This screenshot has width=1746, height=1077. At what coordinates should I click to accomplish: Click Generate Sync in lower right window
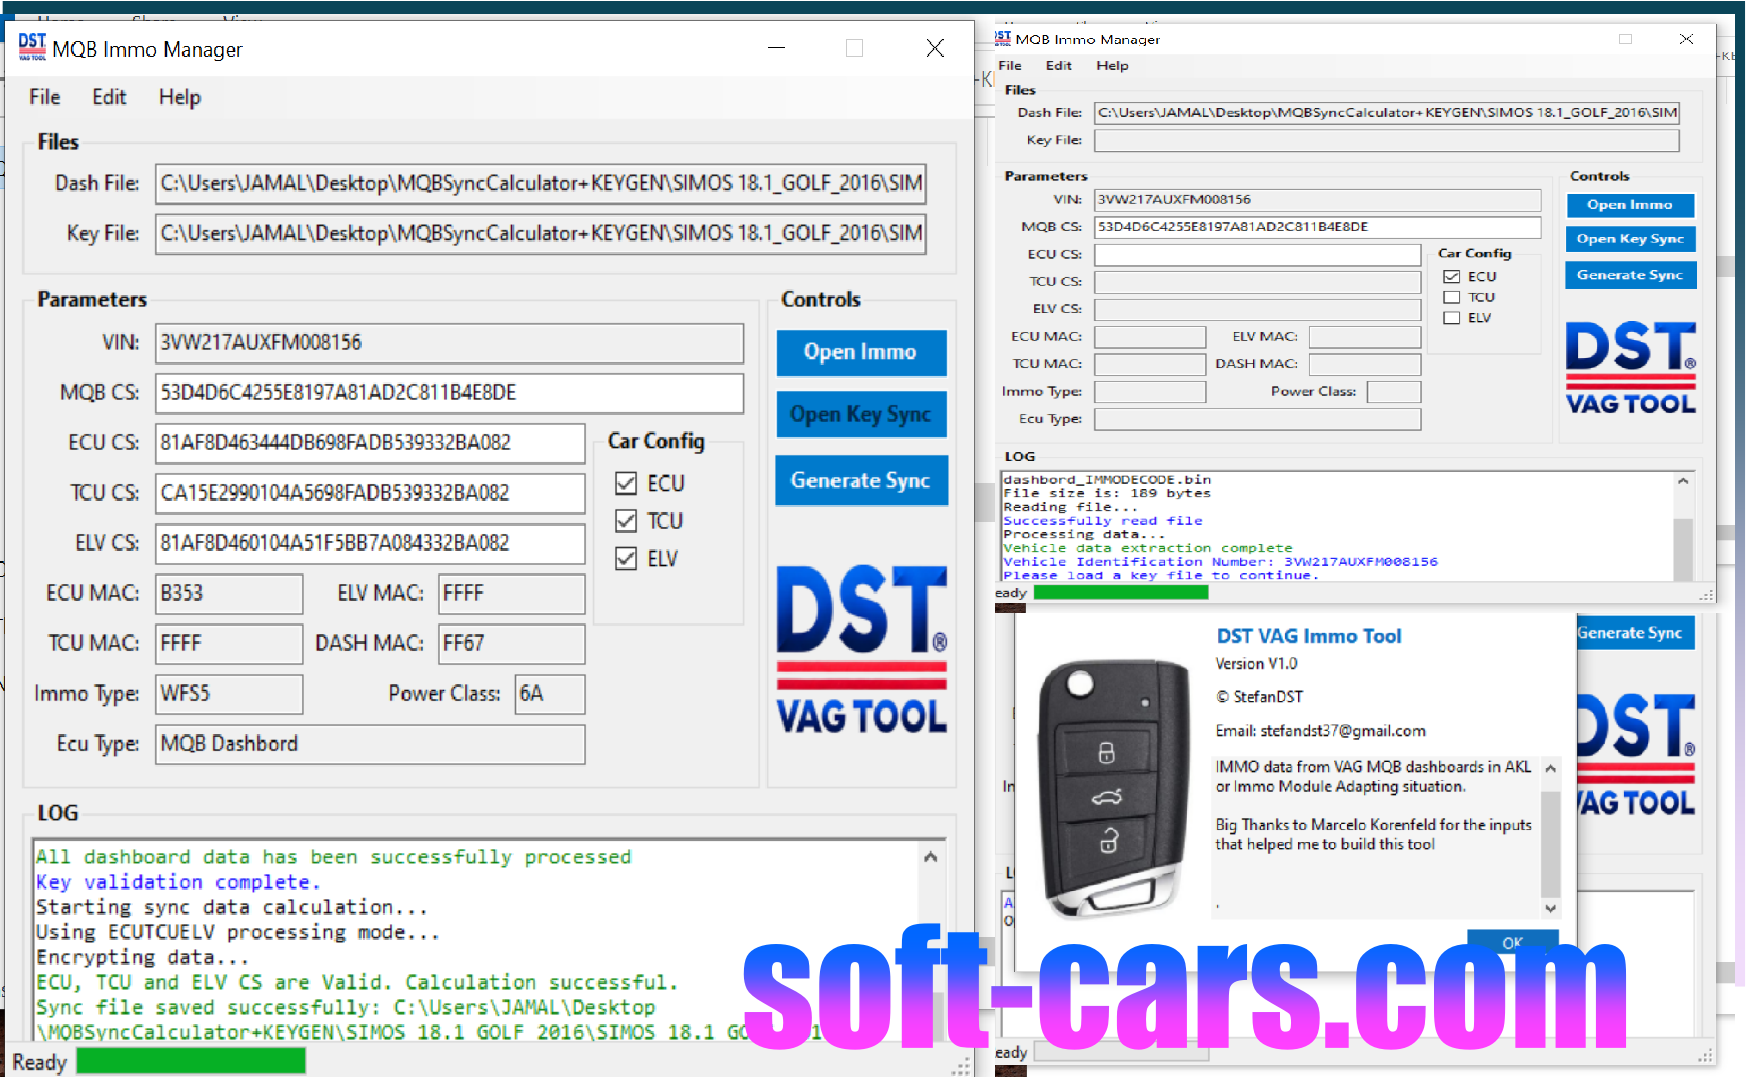1636,633
